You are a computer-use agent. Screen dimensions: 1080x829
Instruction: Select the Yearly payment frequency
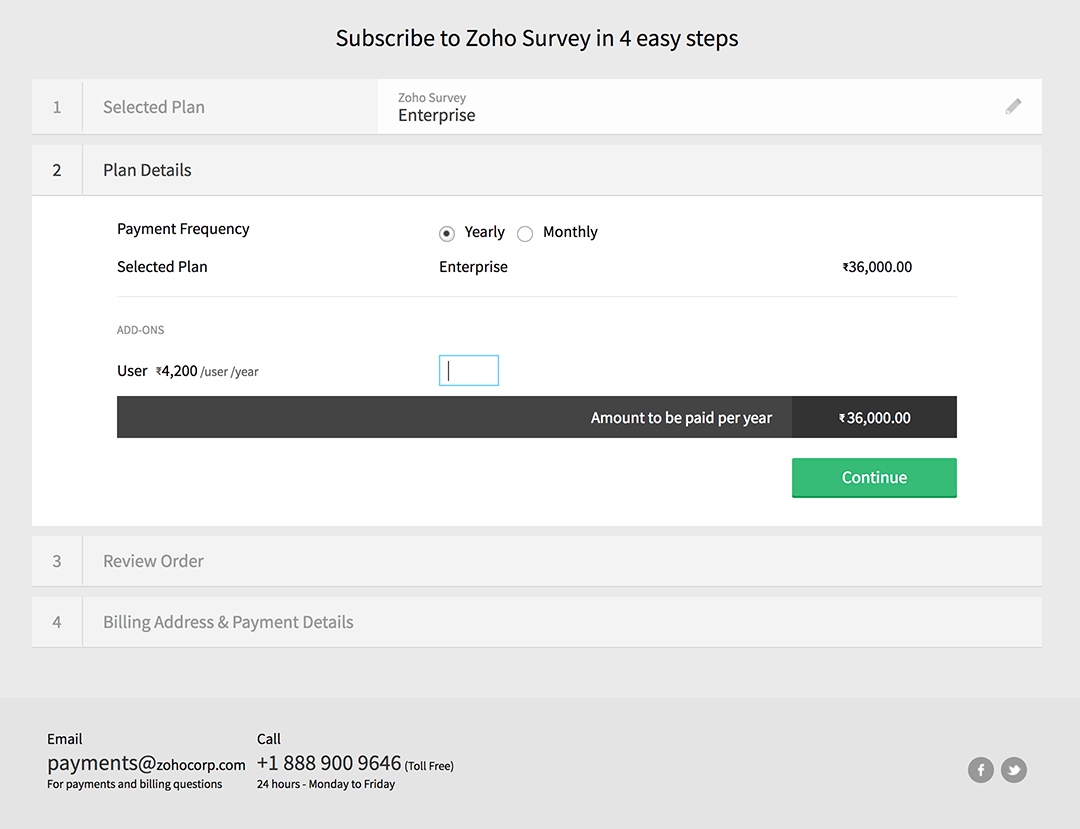tap(447, 233)
